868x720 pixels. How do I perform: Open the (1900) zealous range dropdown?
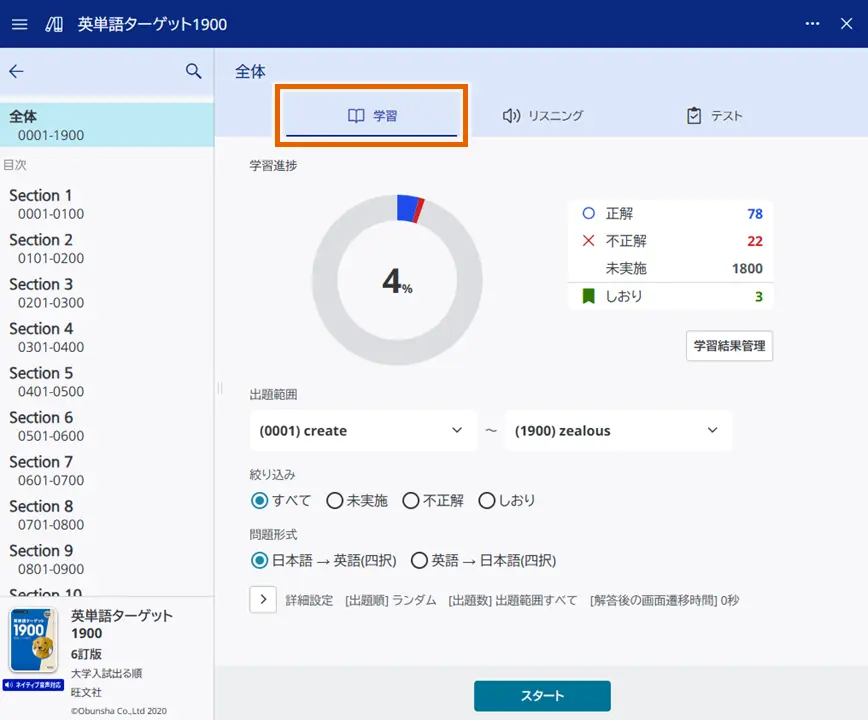617,430
